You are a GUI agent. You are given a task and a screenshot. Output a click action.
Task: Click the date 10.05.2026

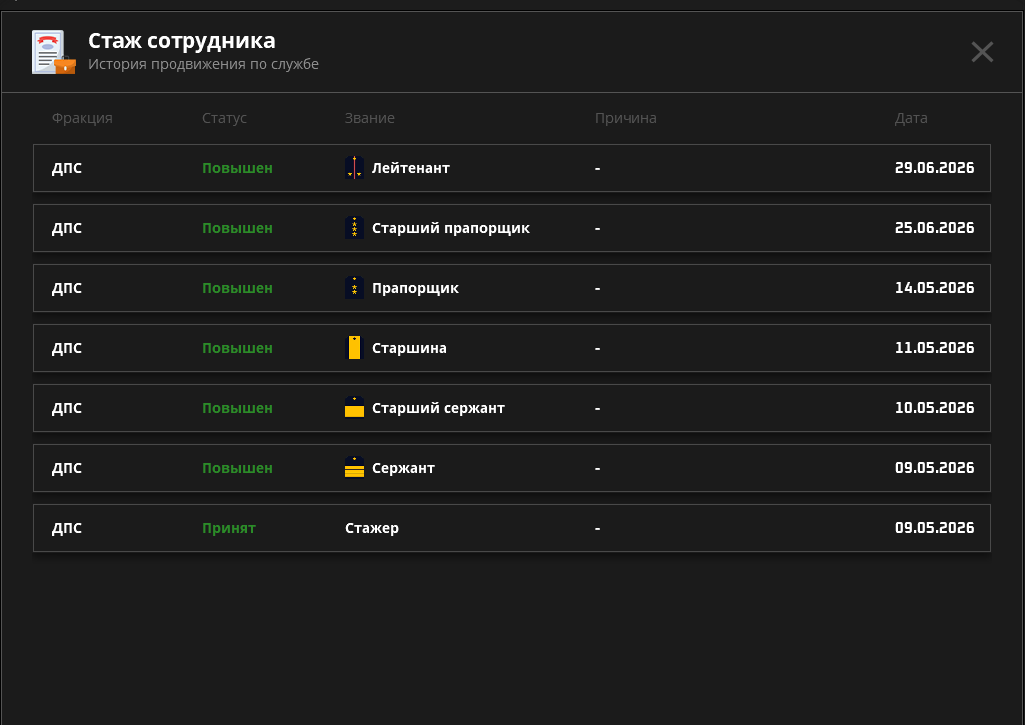click(x=934, y=408)
